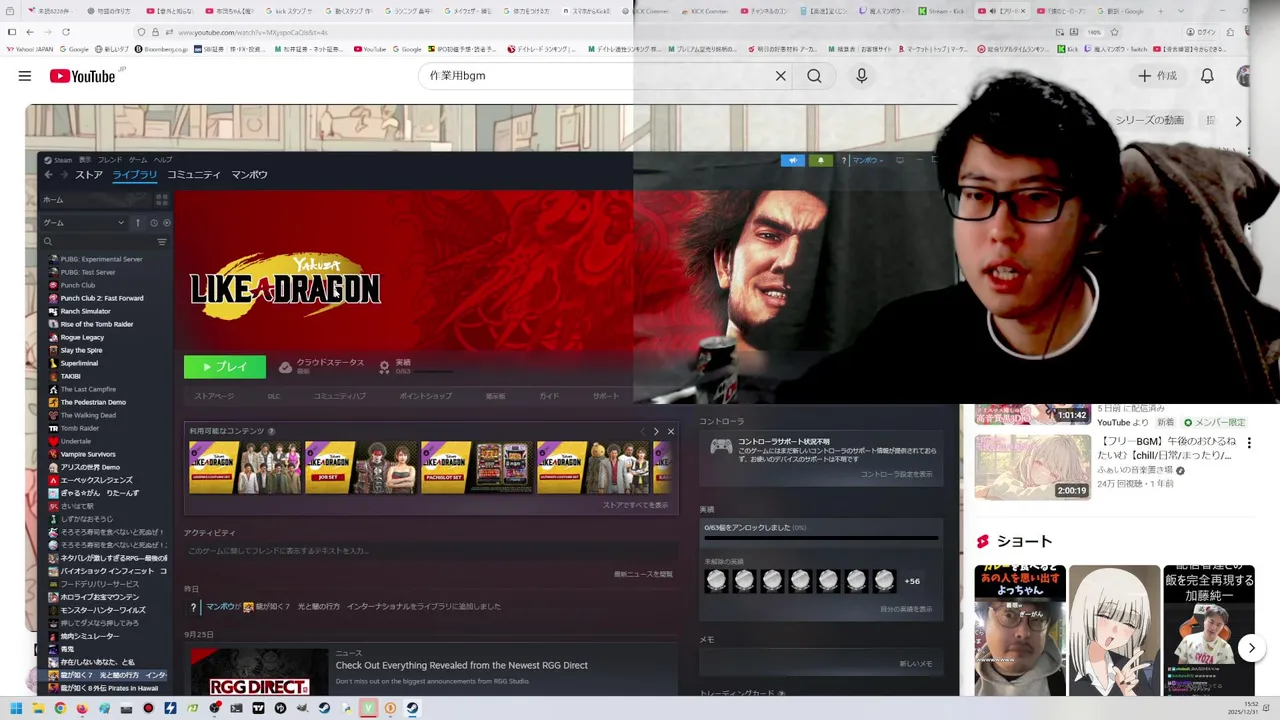Open YouTube 作成 create button
This screenshot has width=1280, height=720.
(1157, 76)
